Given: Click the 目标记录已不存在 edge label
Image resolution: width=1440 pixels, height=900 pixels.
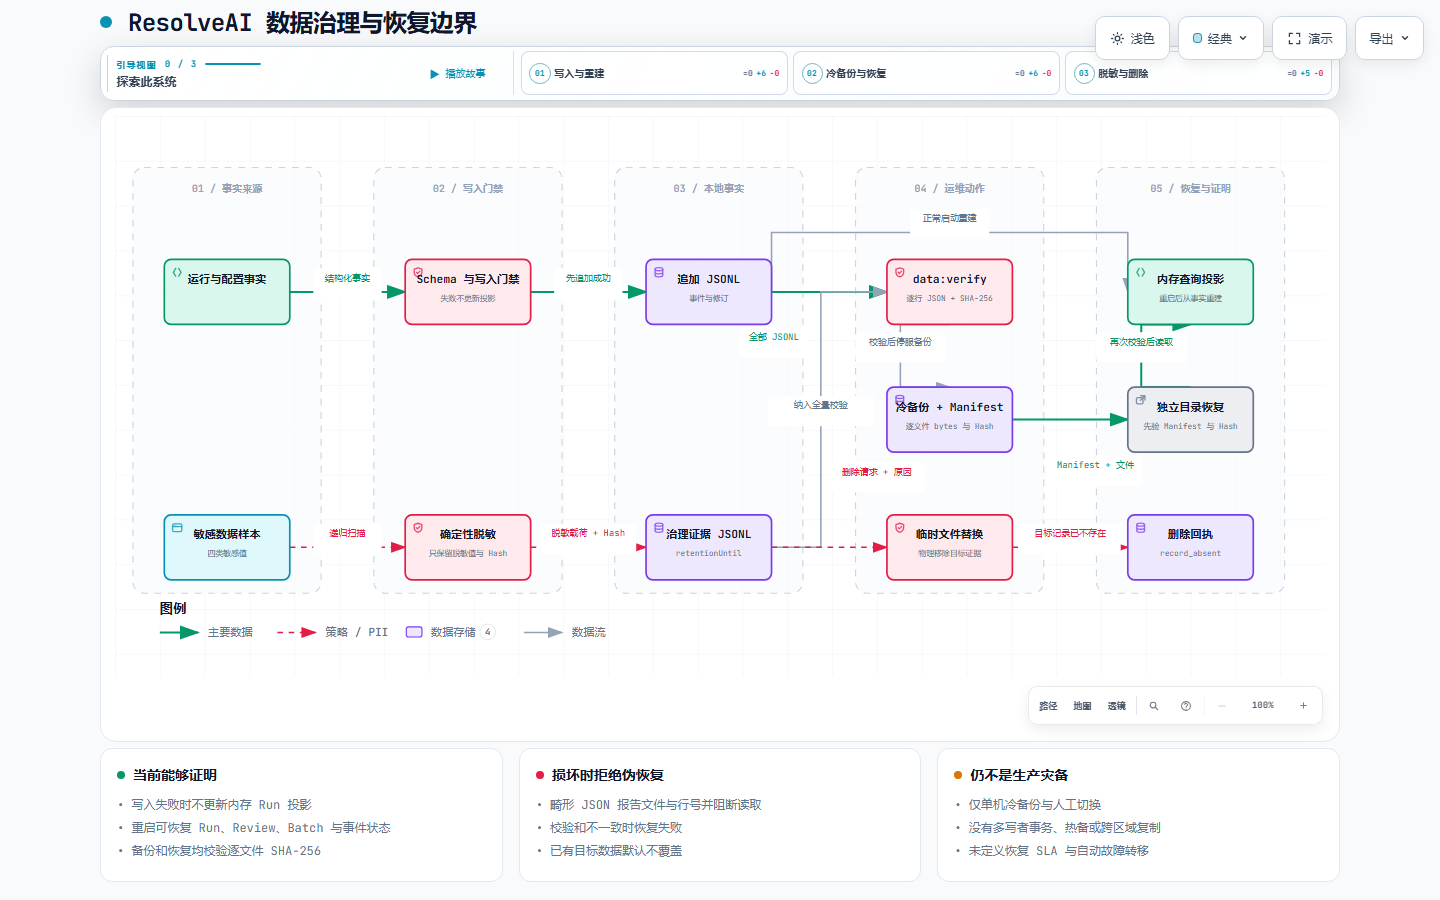Looking at the screenshot, I should (1070, 533).
